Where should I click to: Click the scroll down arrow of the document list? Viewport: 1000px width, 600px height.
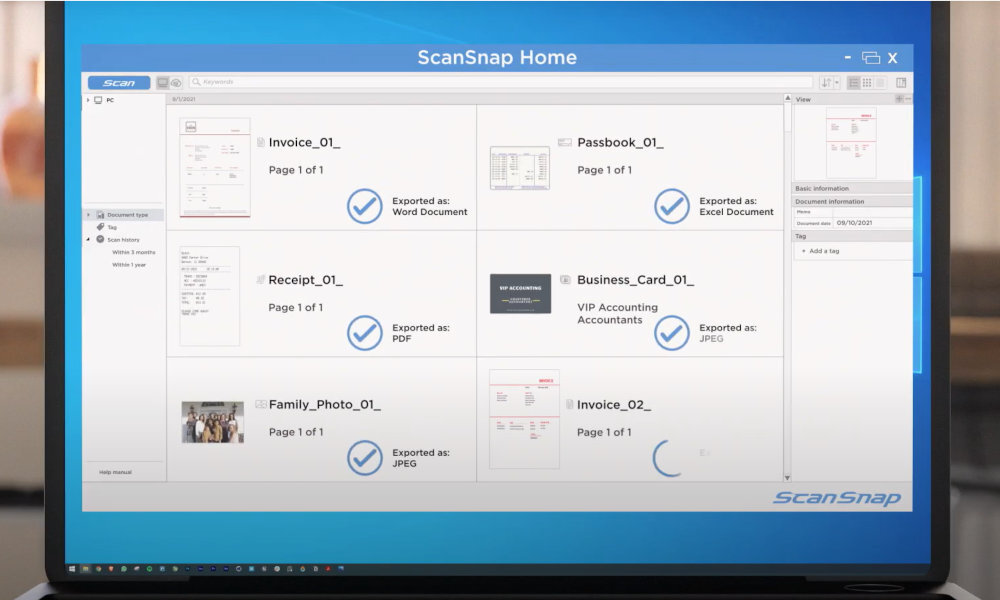point(788,478)
